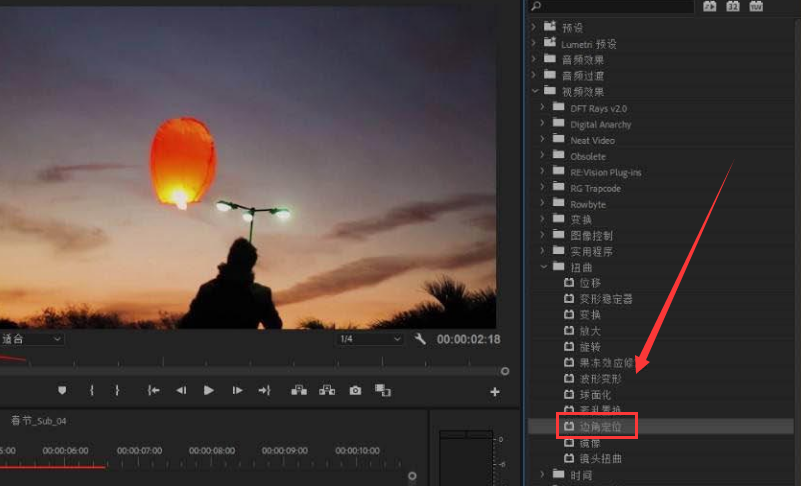Click the Lift button icon
The width and height of the screenshot is (801, 486).
point(298,390)
